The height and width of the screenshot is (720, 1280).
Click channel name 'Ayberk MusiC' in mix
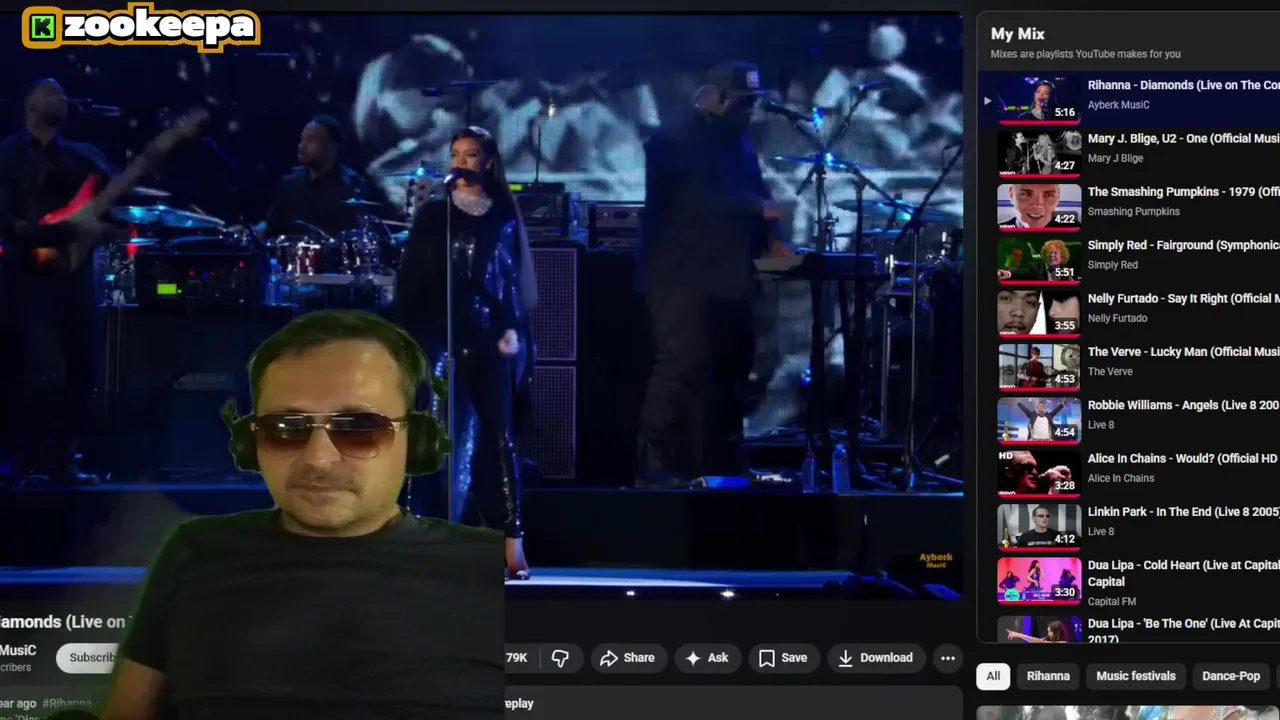[x=1118, y=105]
